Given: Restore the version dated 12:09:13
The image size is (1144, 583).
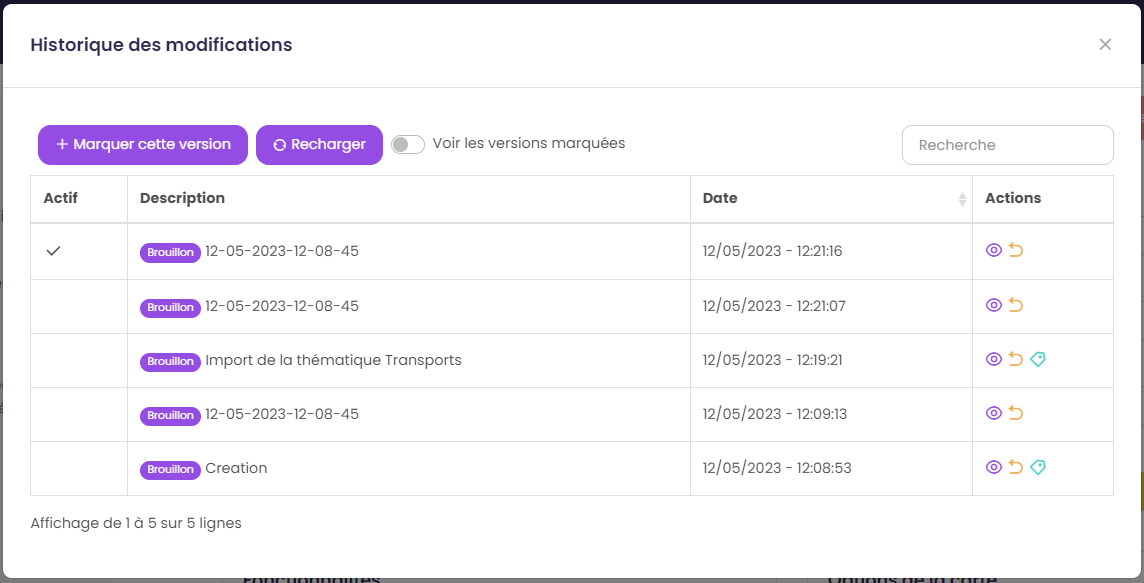Looking at the screenshot, I should (1016, 413).
